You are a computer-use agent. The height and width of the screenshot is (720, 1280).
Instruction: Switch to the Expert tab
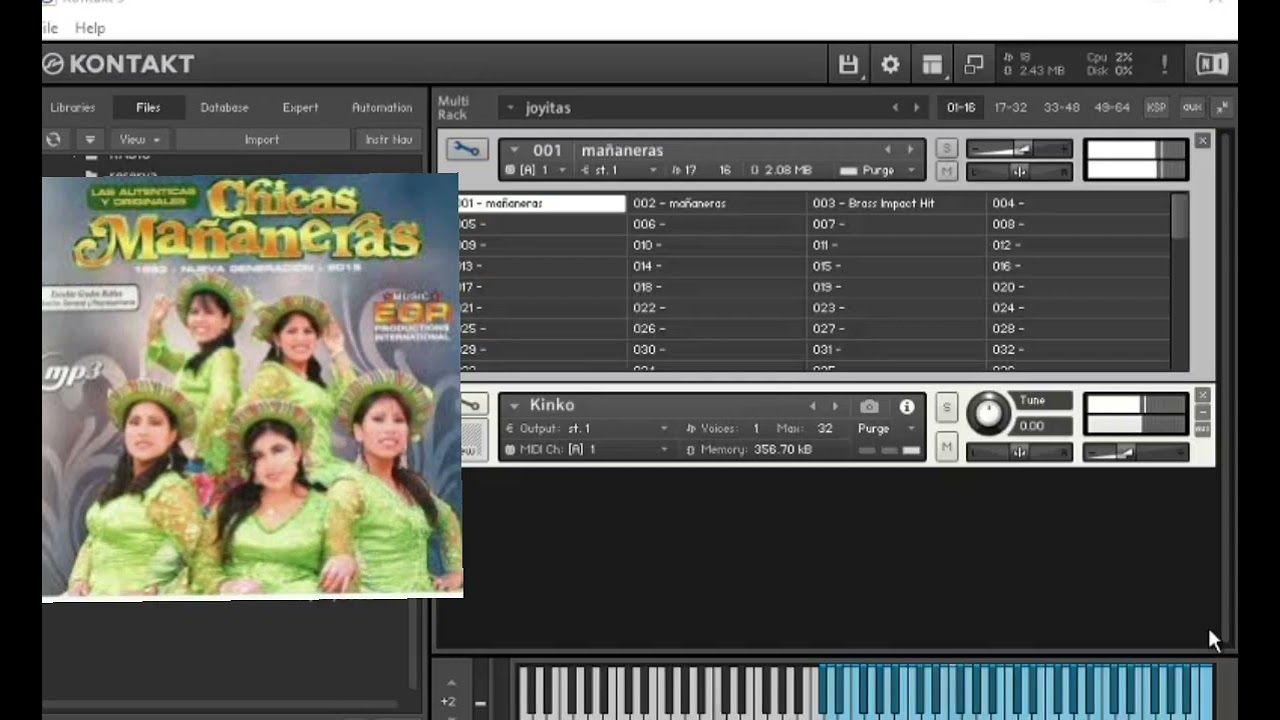[300, 107]
